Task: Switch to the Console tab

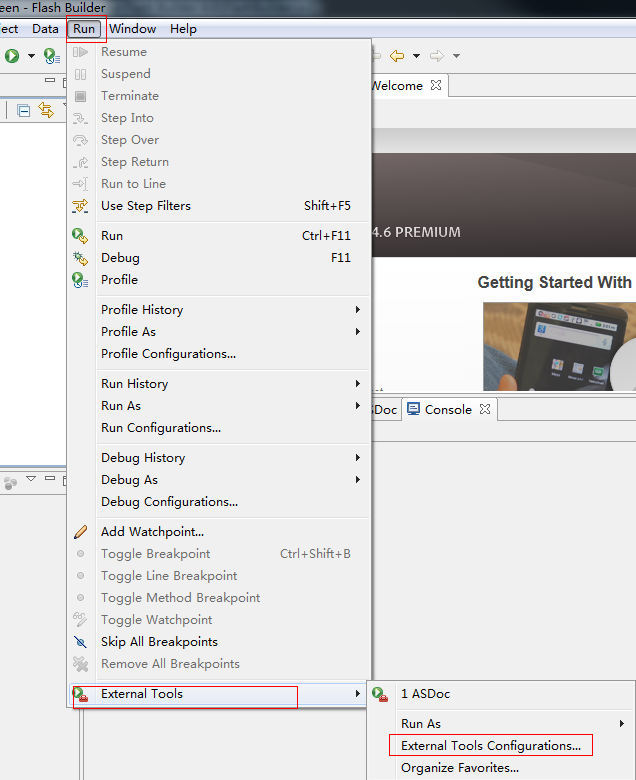Action: (448, 409)
